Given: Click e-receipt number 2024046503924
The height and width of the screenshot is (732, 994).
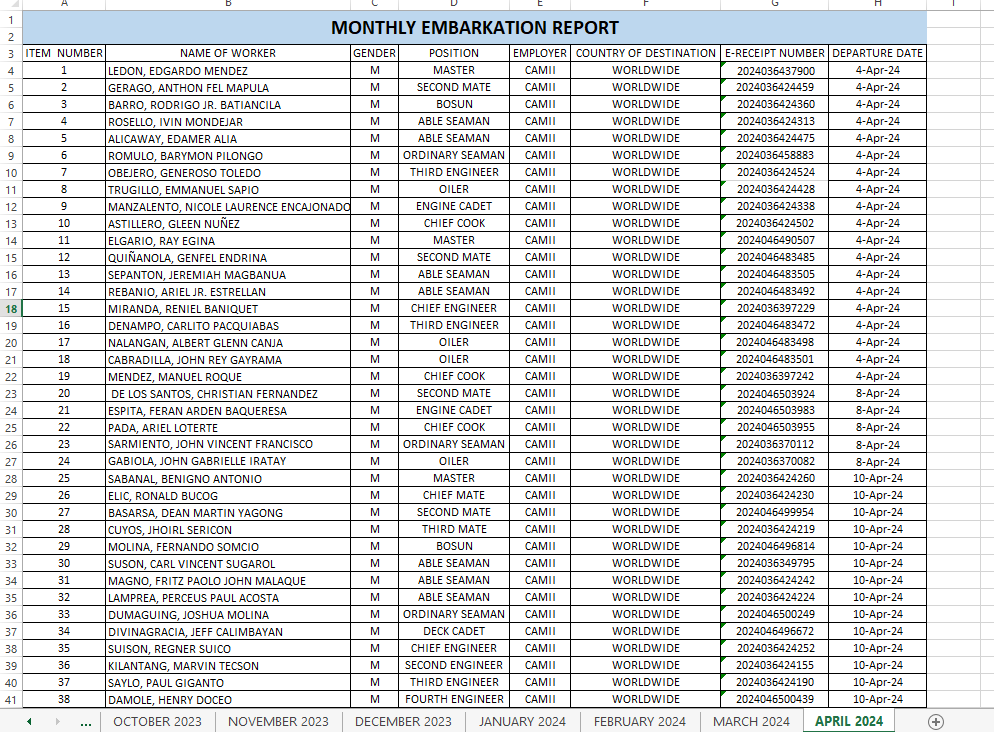Looking at the screenshot, I should click(x=775, y=394).
